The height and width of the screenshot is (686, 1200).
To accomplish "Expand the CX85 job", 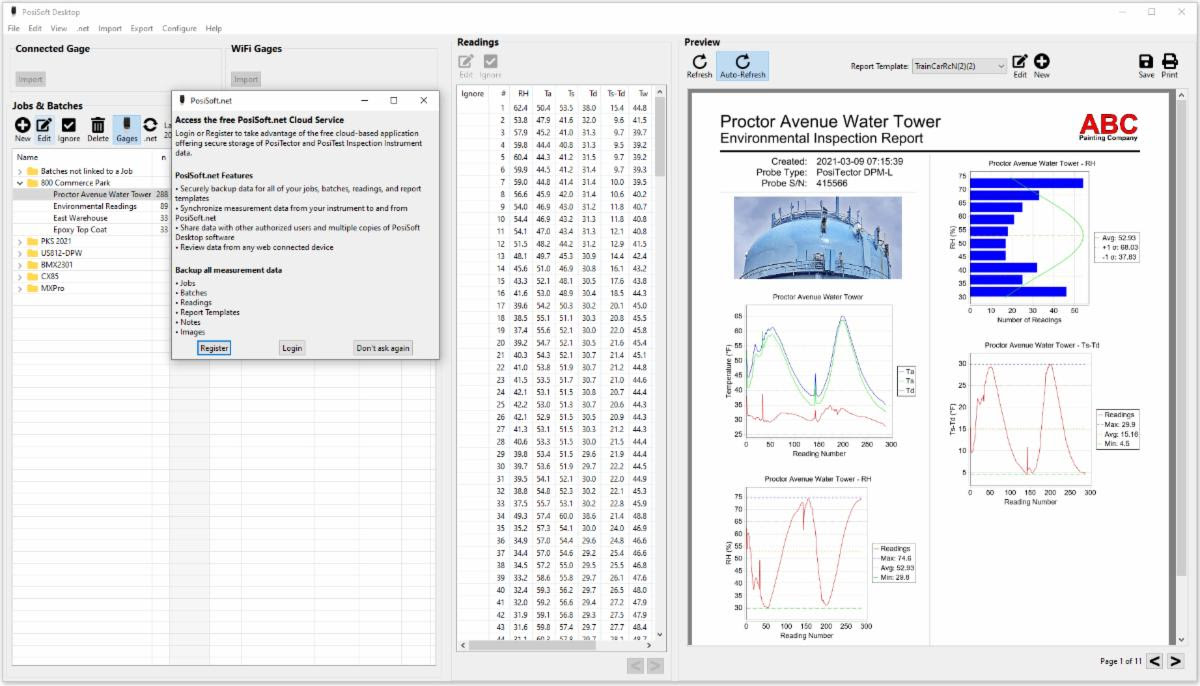I will tap(19, 276).
